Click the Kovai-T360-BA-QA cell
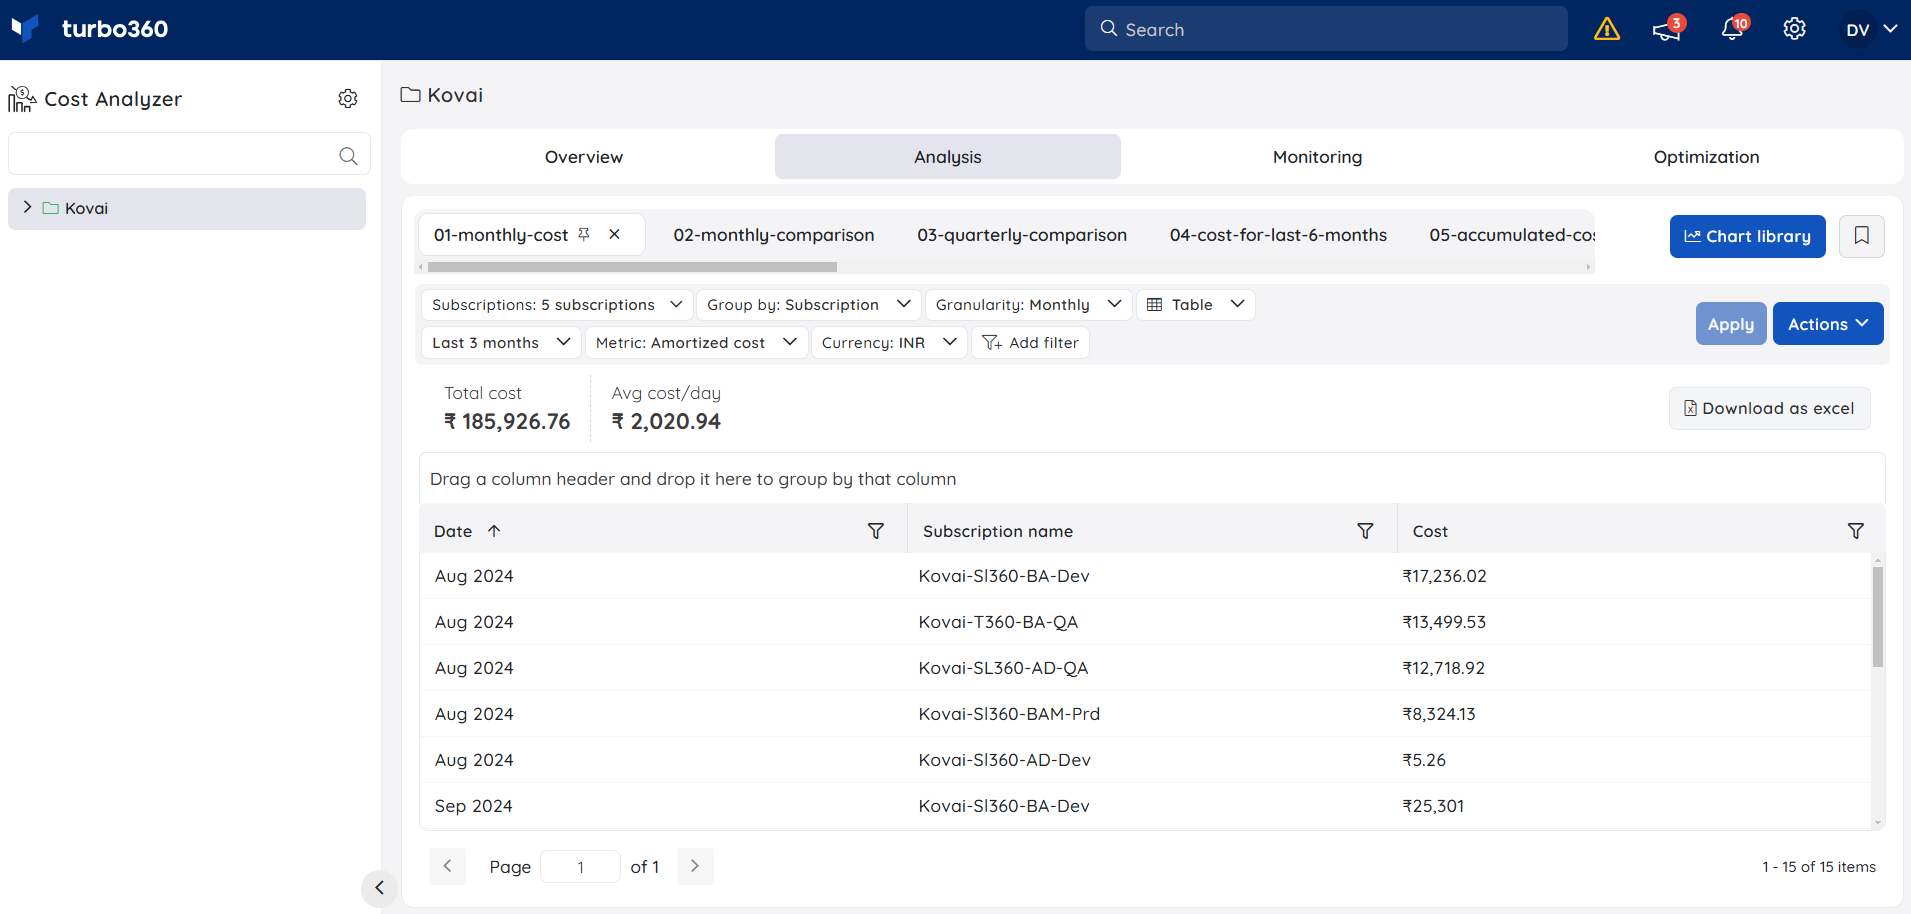This screenshot has width=1911, height=914. [998, 622]
